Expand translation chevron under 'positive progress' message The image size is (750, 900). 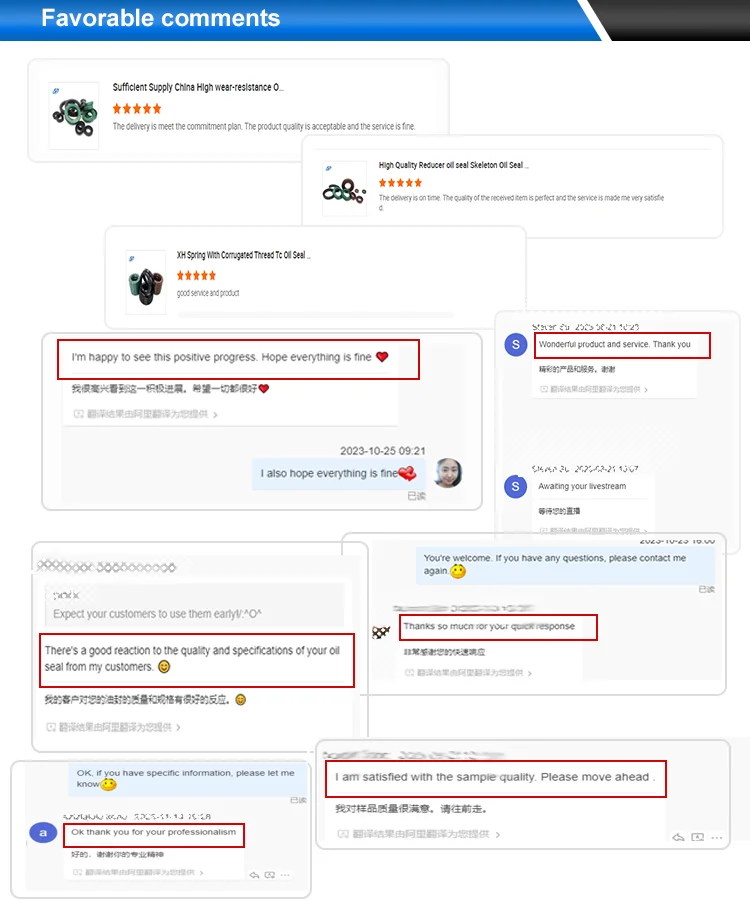(x=215, y=414)
